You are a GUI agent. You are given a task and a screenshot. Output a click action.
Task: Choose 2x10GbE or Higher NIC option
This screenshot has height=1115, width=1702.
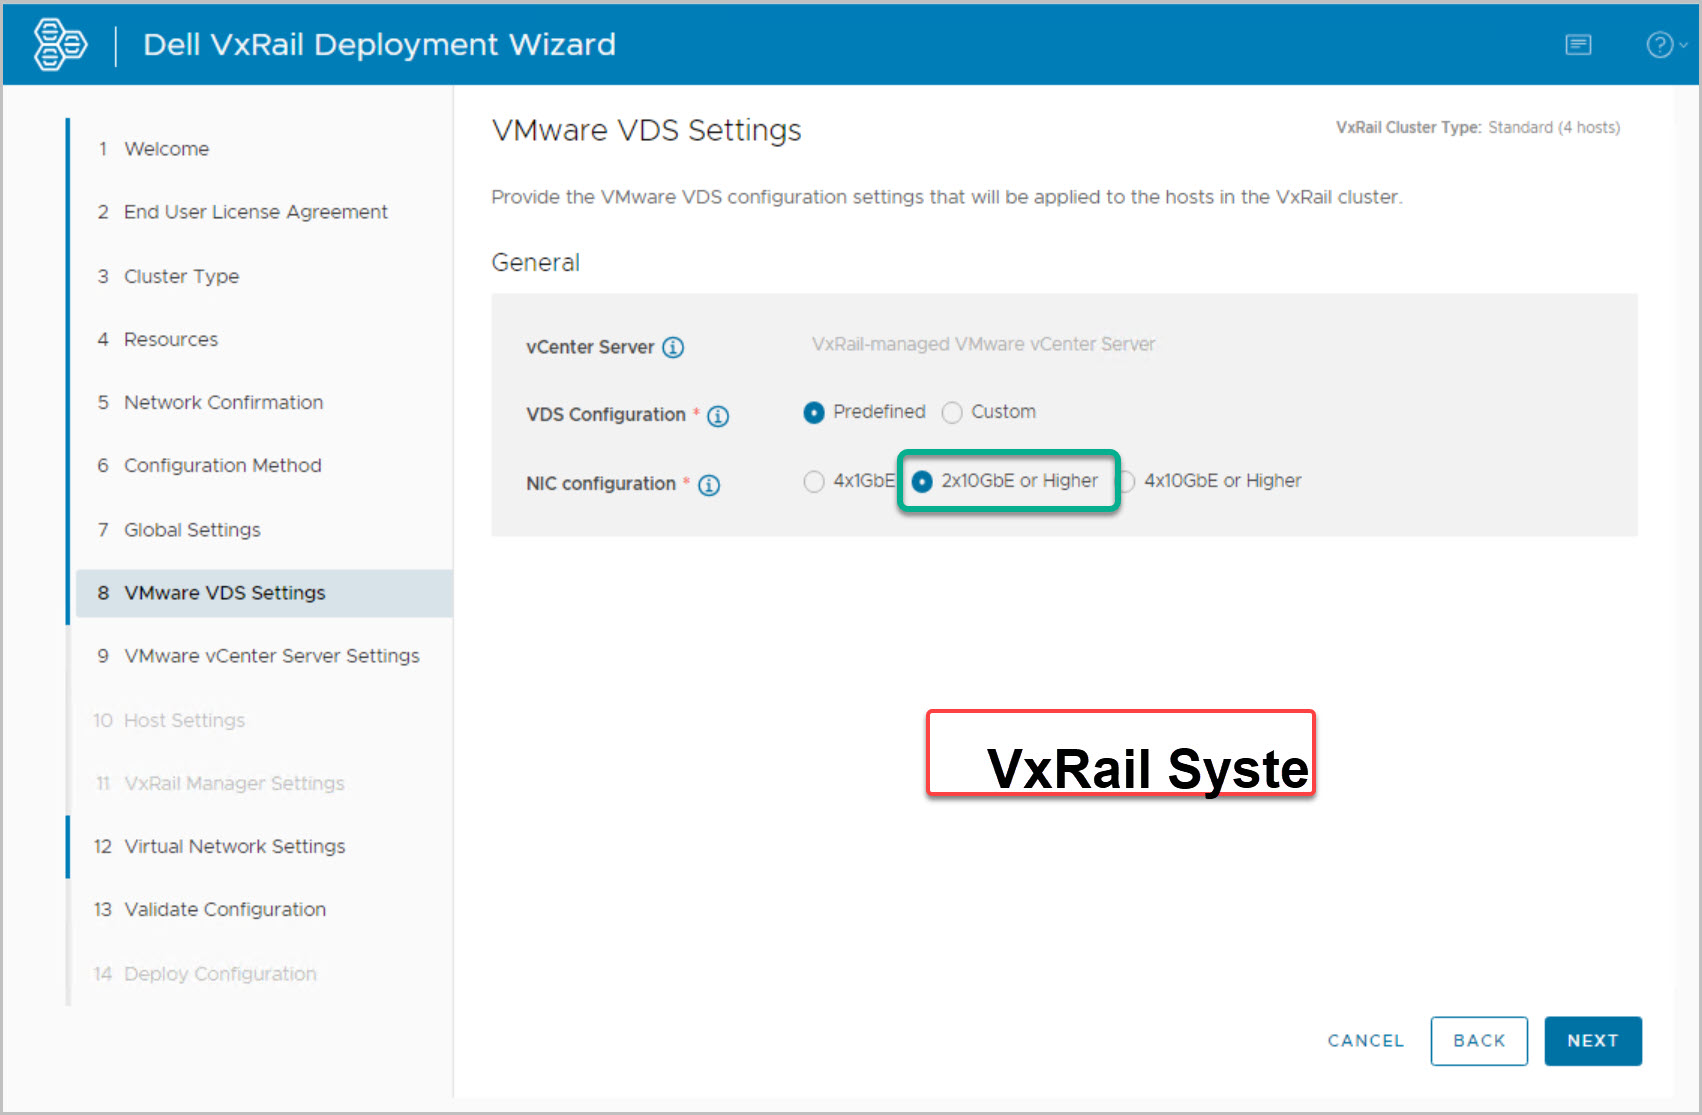922,482
